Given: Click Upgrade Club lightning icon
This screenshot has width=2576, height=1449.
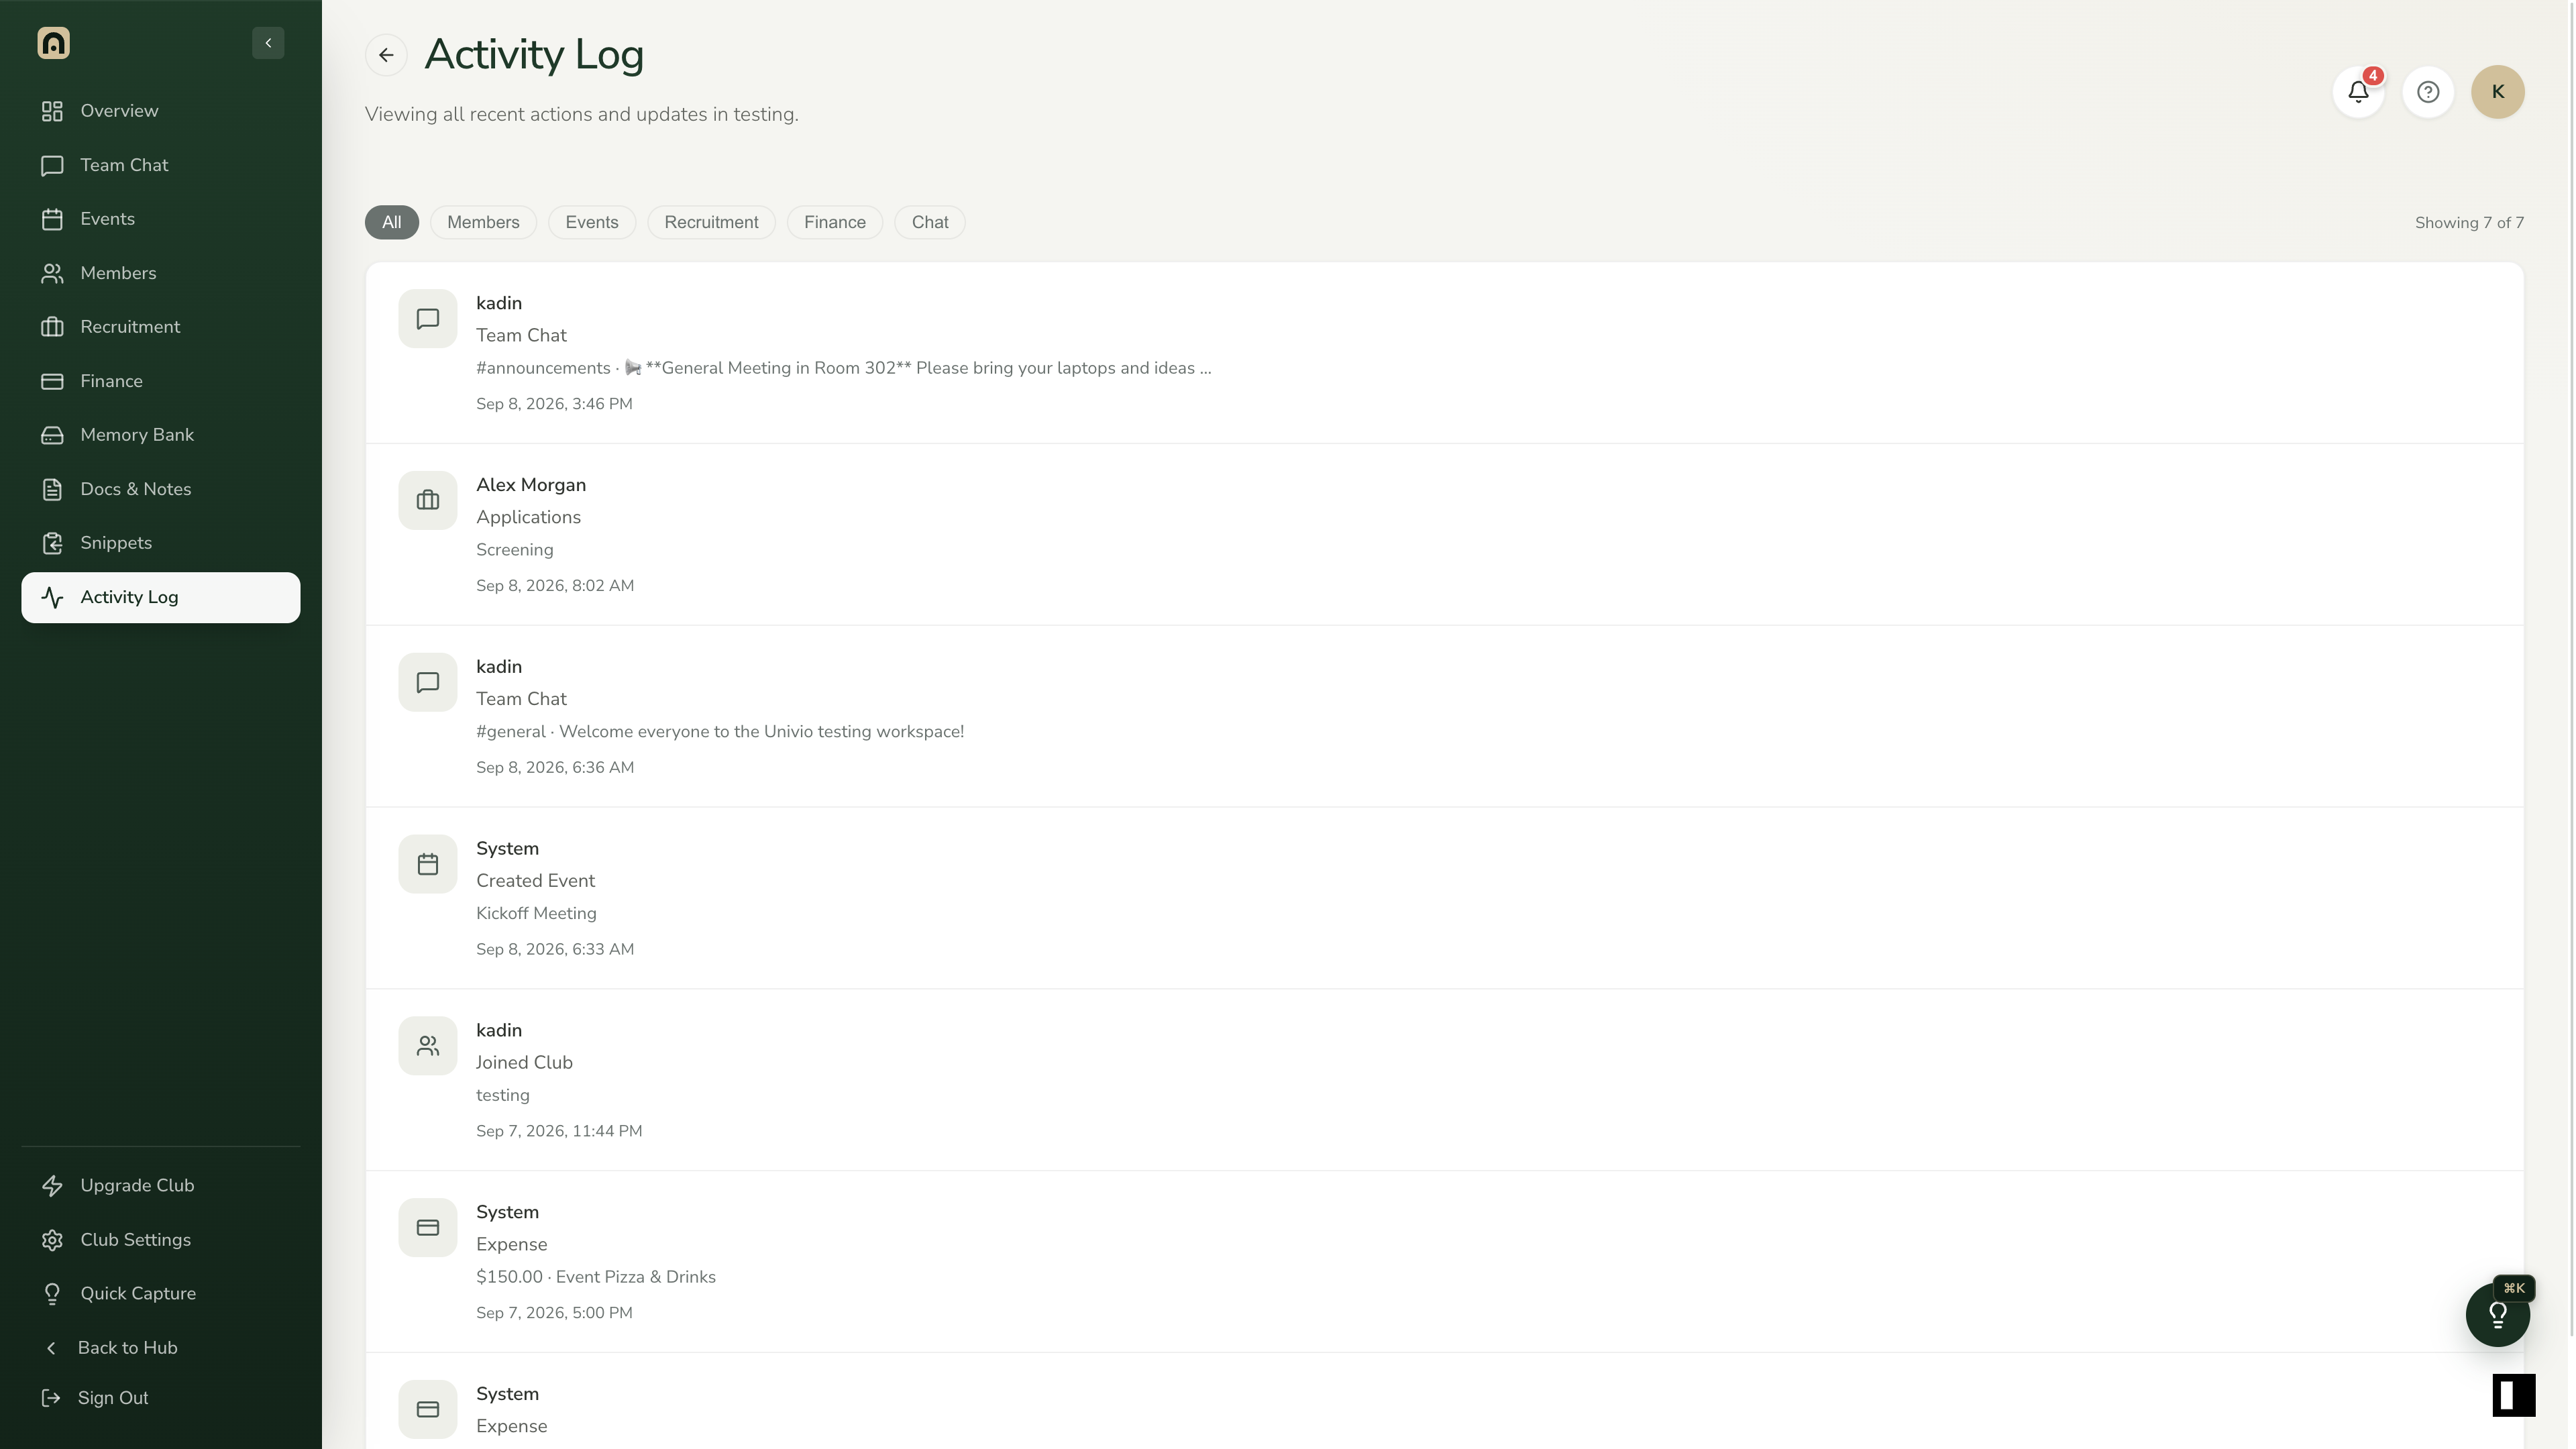Looking at the screenshot, I should click(x=52, y=1186).
